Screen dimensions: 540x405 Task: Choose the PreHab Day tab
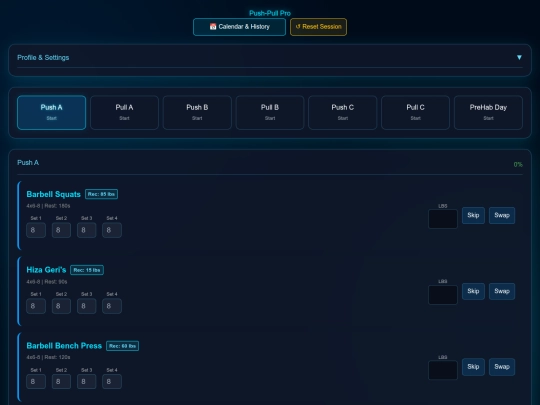(x=488, y=113)
